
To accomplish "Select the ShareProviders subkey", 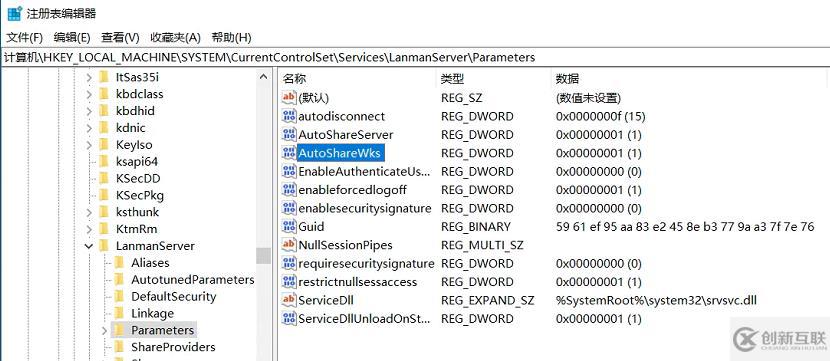I will [x=173, y=347].
